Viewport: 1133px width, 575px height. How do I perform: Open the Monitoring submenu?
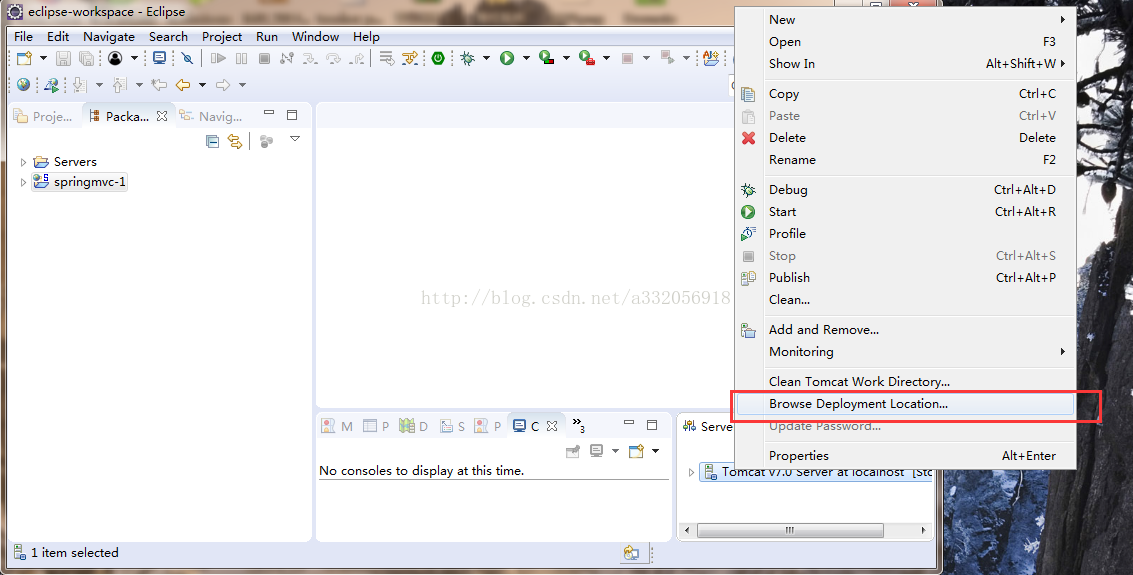click(904, 352)
